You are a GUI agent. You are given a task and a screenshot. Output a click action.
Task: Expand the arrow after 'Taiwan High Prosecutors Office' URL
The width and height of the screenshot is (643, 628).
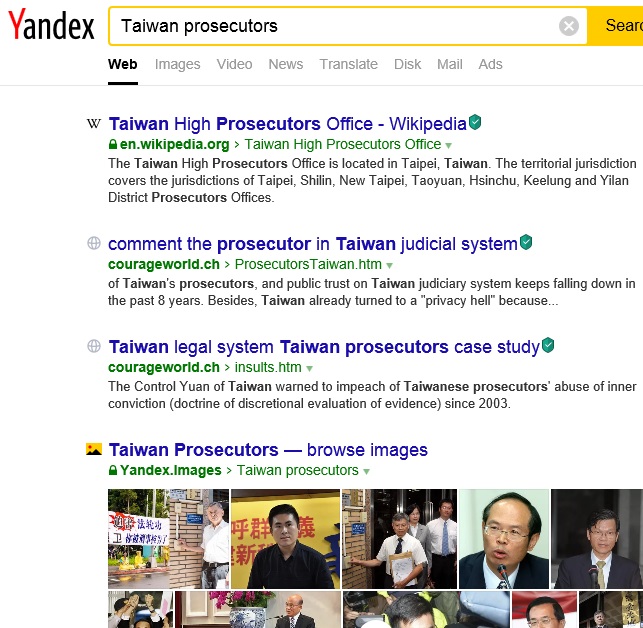[449, 145]
